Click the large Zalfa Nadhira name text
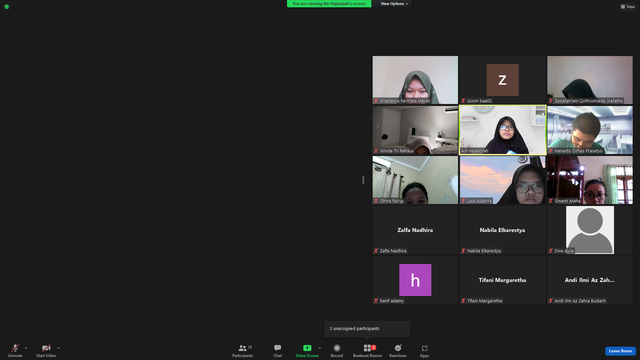Viewport: 640px width, 360px height. (415, 230)
